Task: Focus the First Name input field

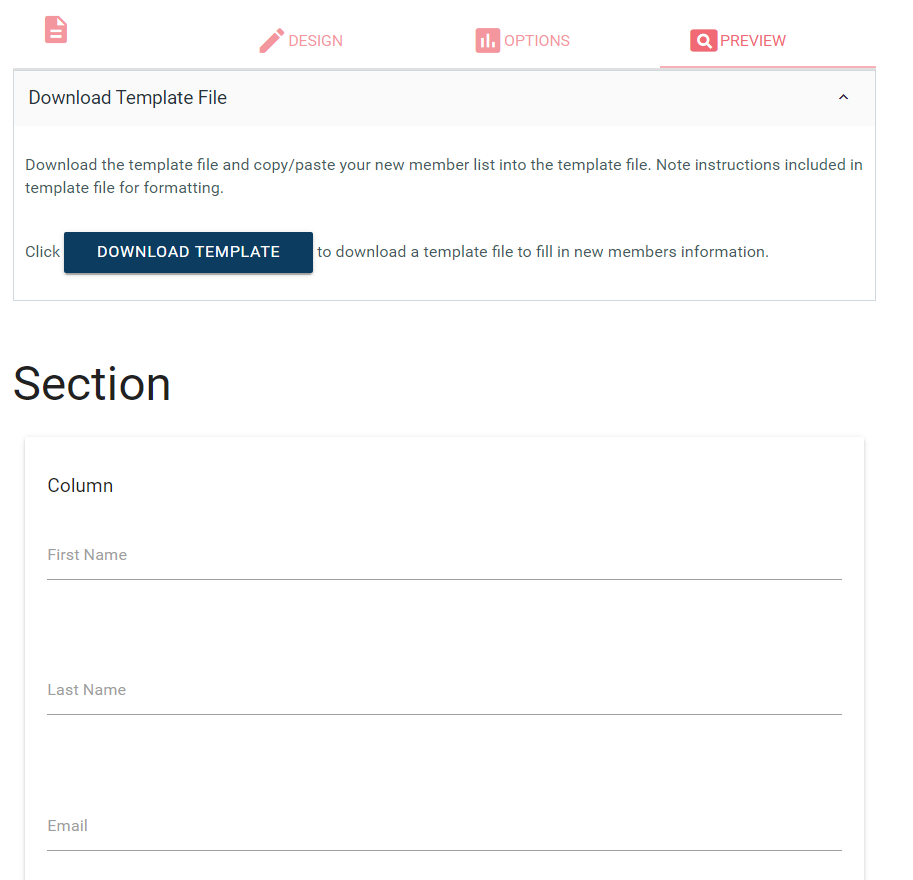Action: tap(444, 556)
